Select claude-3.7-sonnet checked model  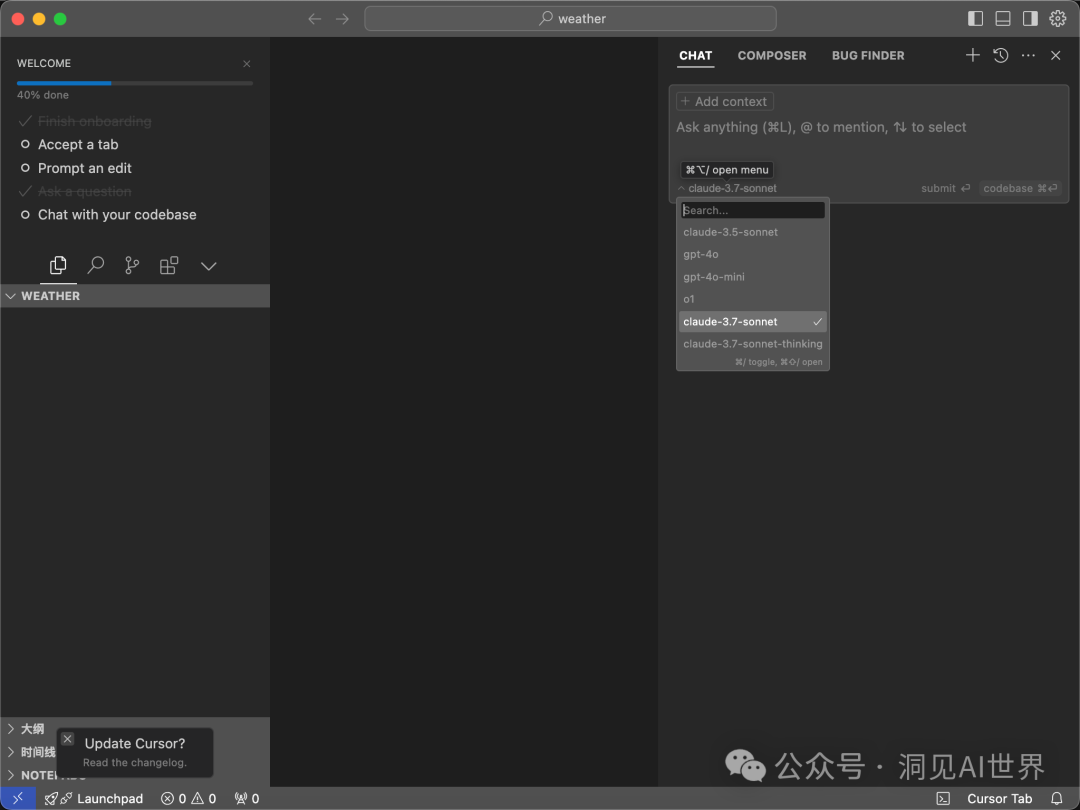[753, 322]
